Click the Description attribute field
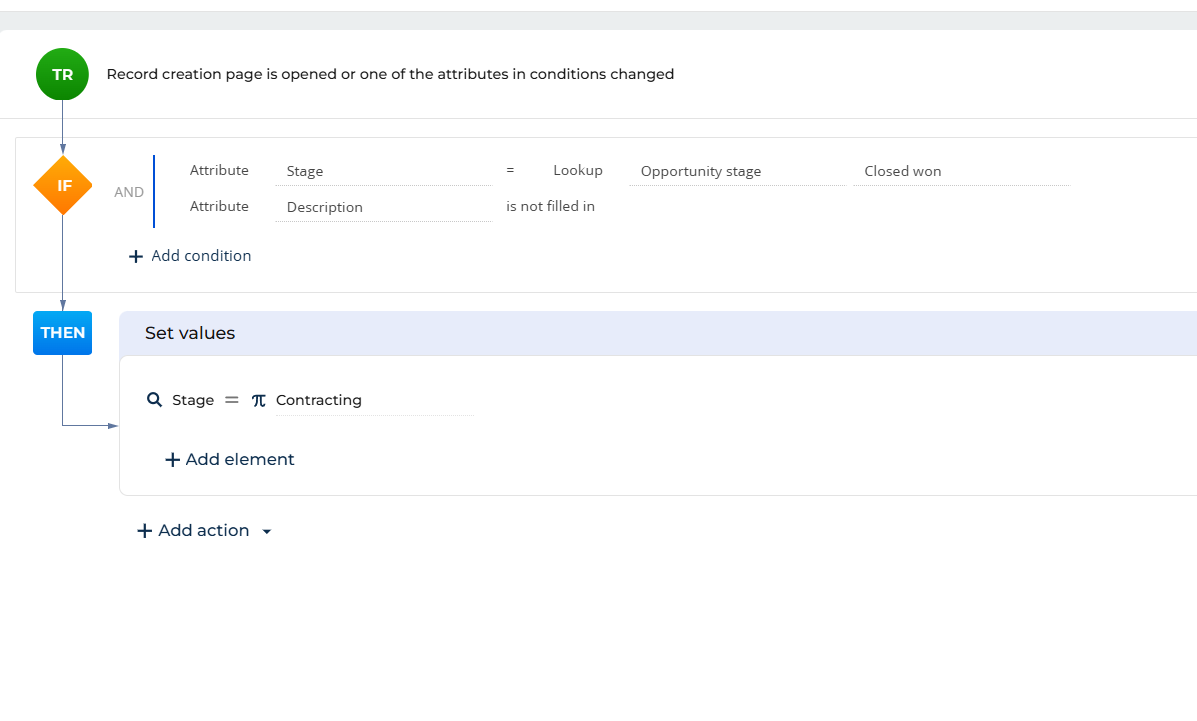This screenshot has height=721, width=1197. click(x=382, y=208)
